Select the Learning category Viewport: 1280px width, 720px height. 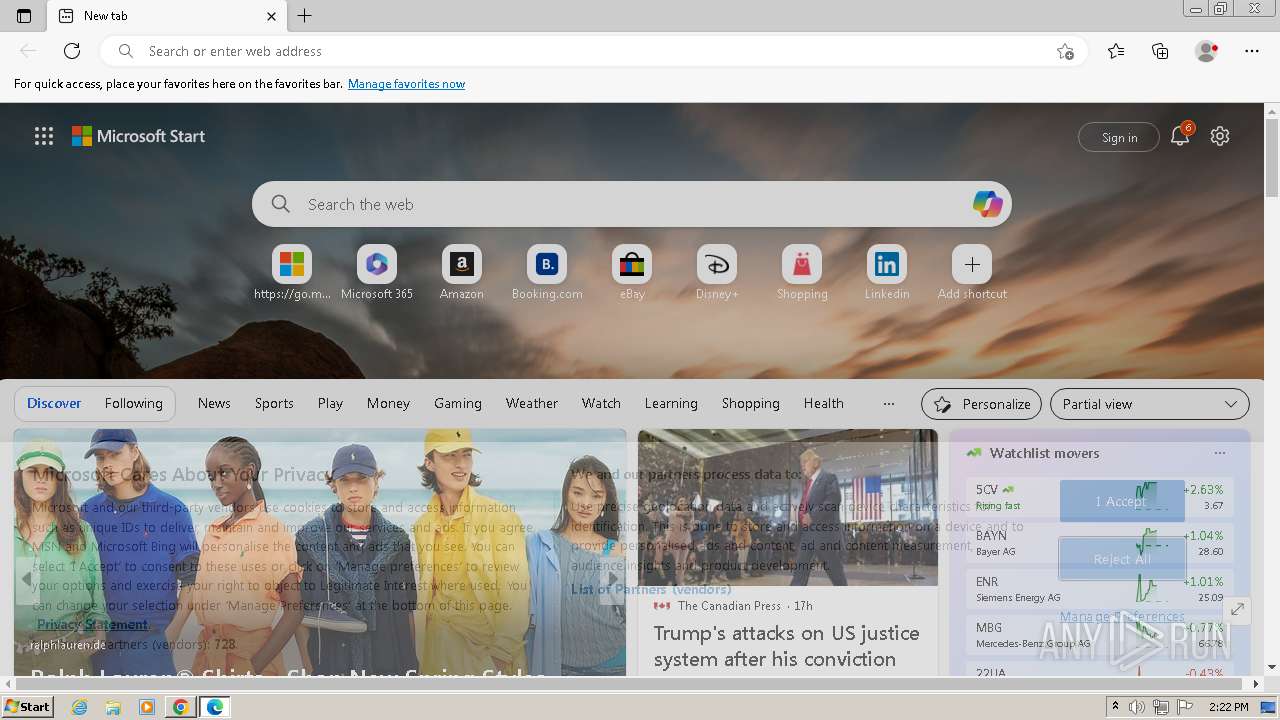[x=671, y=404]
